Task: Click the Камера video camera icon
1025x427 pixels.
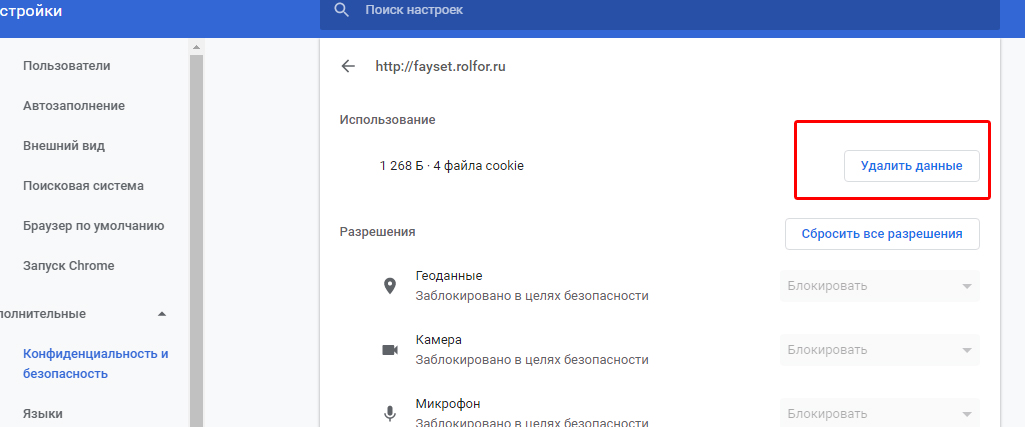Action: click(x=390, y=350)
